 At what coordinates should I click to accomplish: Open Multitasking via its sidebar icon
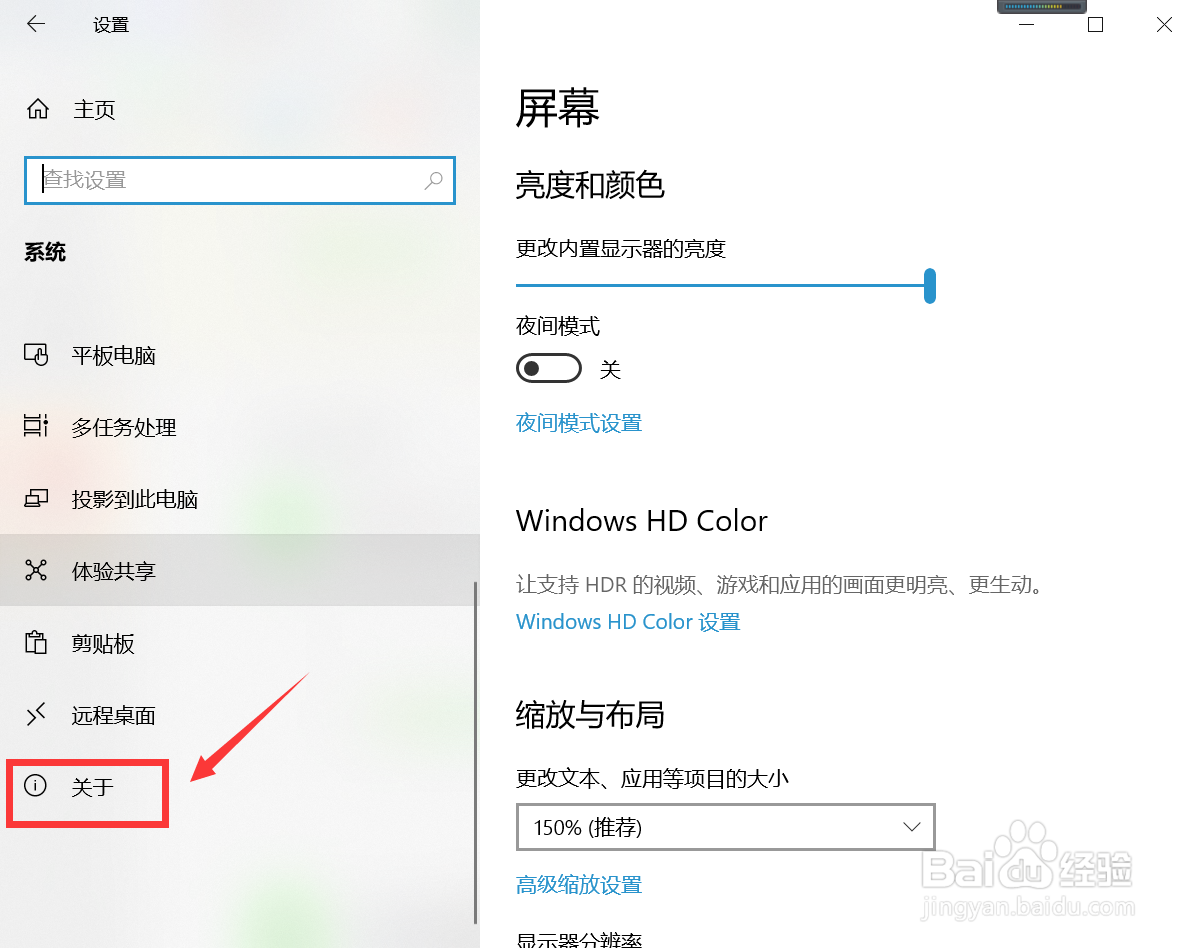tap(36, 427)
